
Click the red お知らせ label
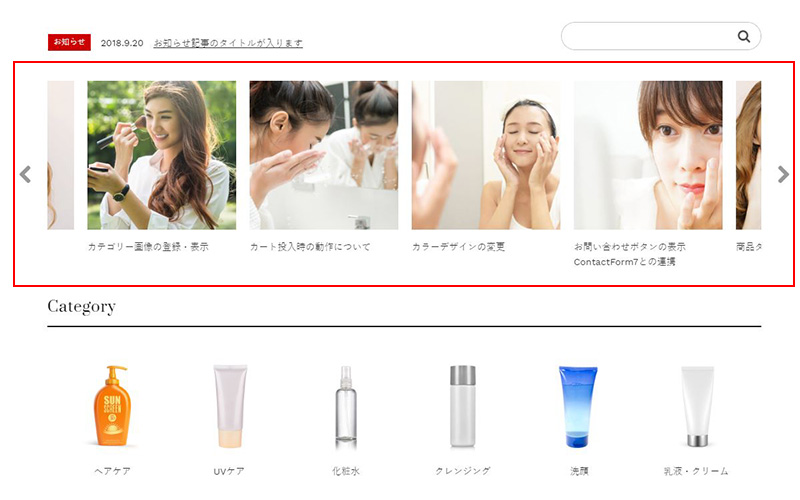point(69,42)
